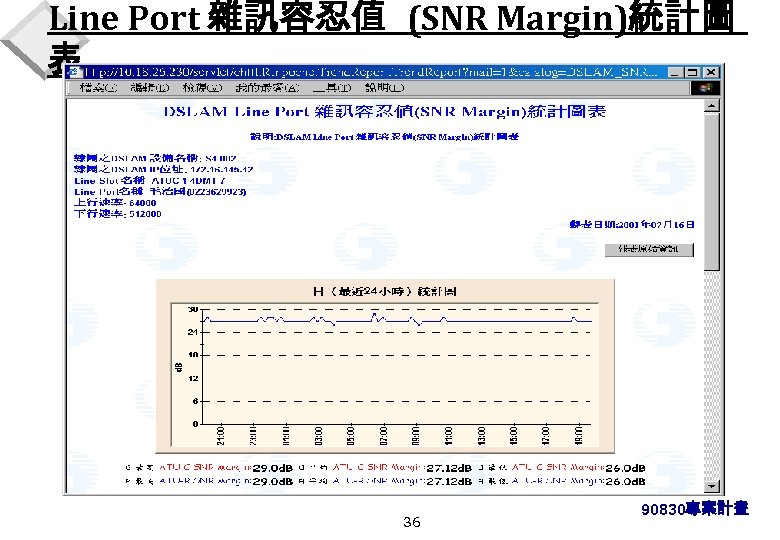Click the scrollbar up arrow
The image size is (780, 540).
click(712, 106)
